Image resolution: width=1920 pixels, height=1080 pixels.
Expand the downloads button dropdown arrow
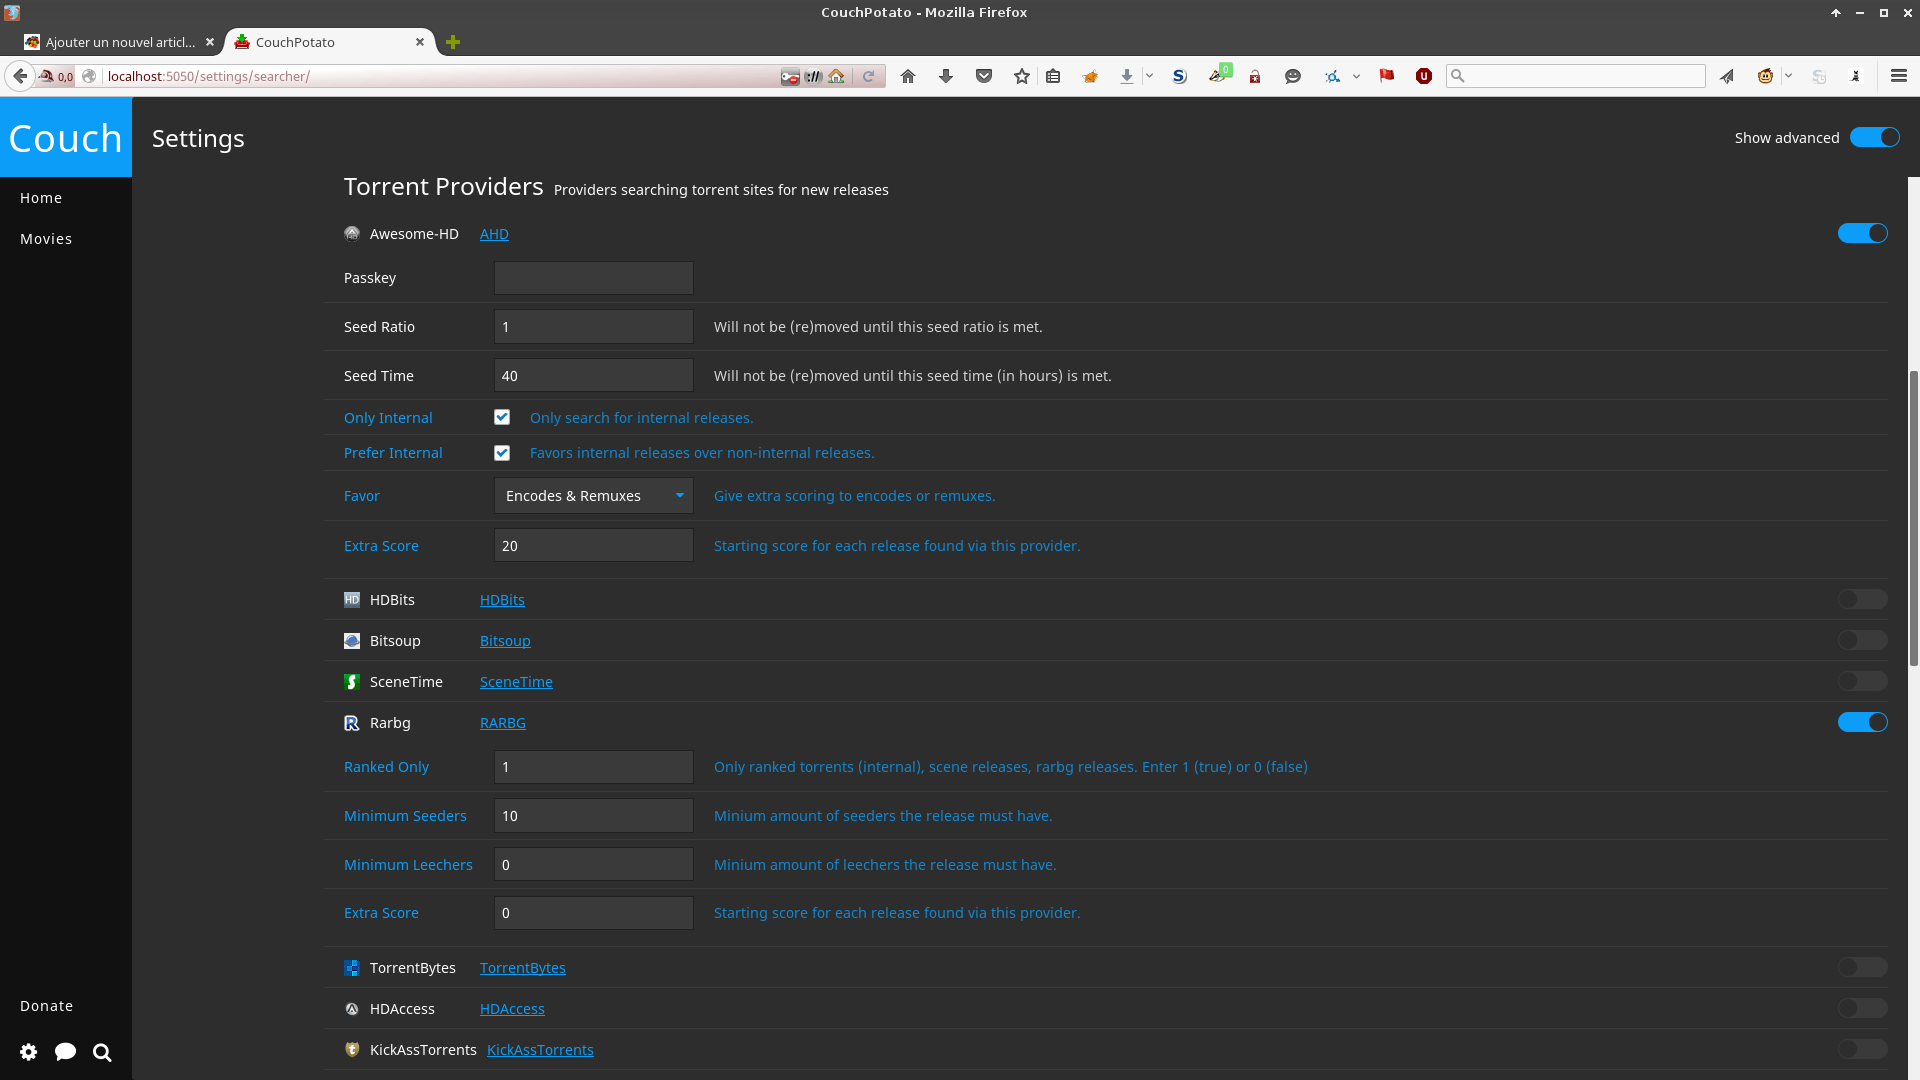[1150, 76]
